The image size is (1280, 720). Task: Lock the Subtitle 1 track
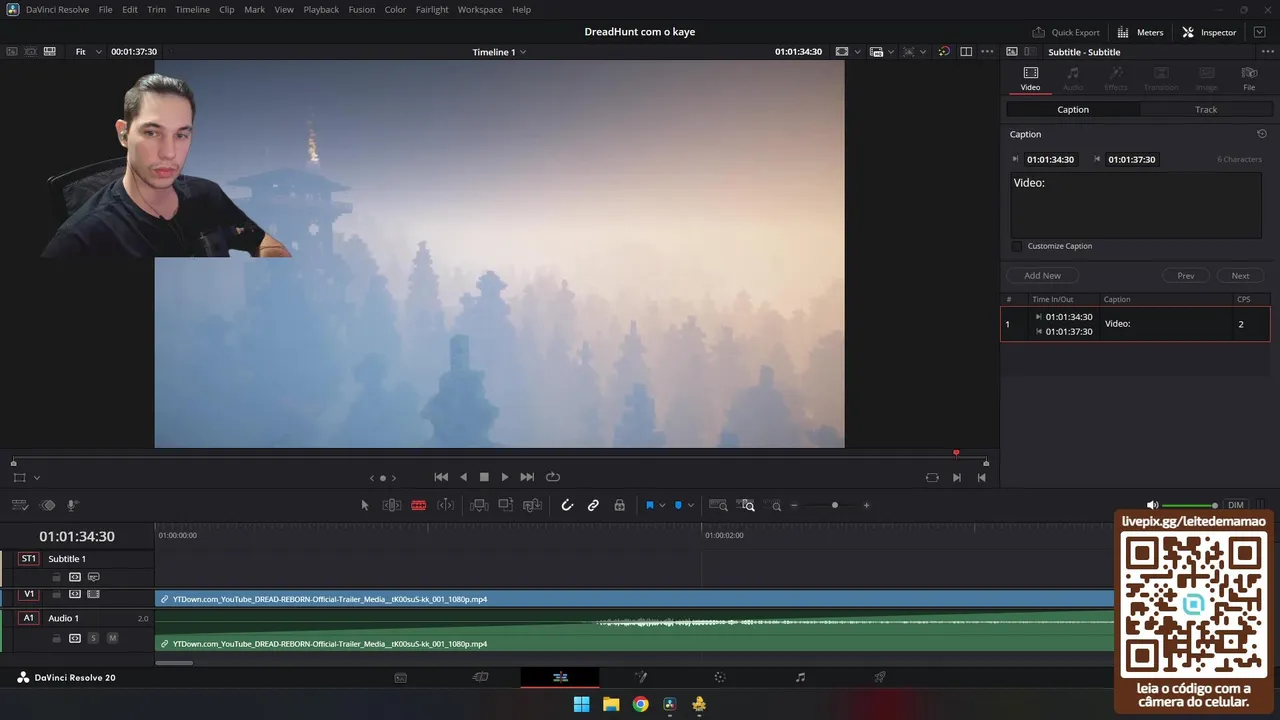tap(57, 577)
